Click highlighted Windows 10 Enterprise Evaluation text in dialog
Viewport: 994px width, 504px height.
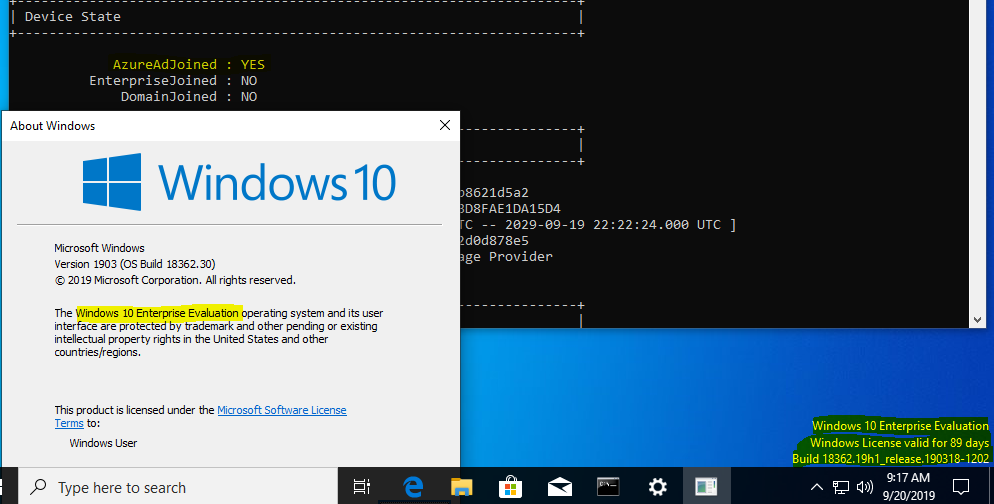tap(158, 313)
